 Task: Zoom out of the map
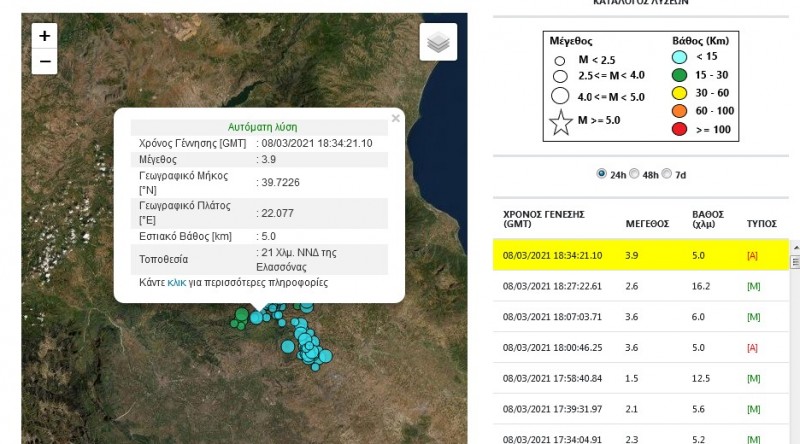coord(44,61)
